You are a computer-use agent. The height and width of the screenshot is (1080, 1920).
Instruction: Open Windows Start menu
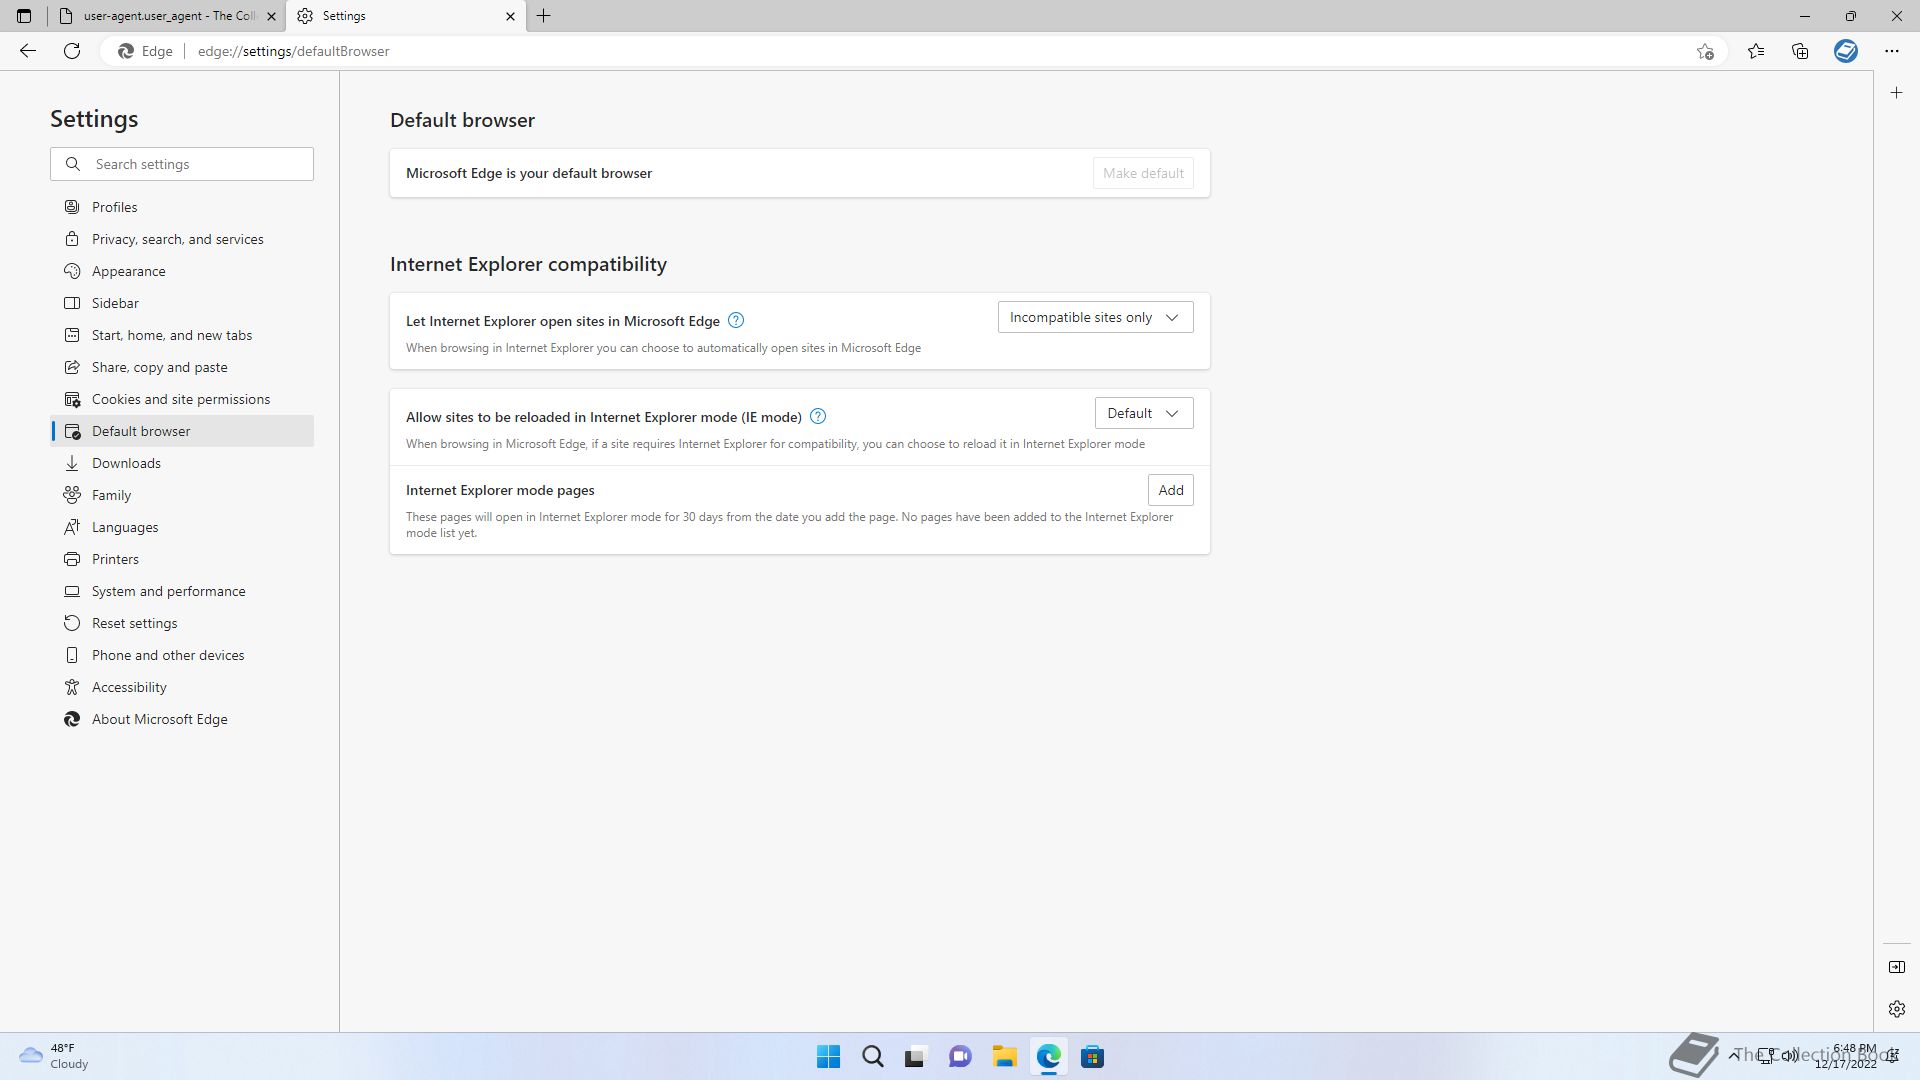828,1057
